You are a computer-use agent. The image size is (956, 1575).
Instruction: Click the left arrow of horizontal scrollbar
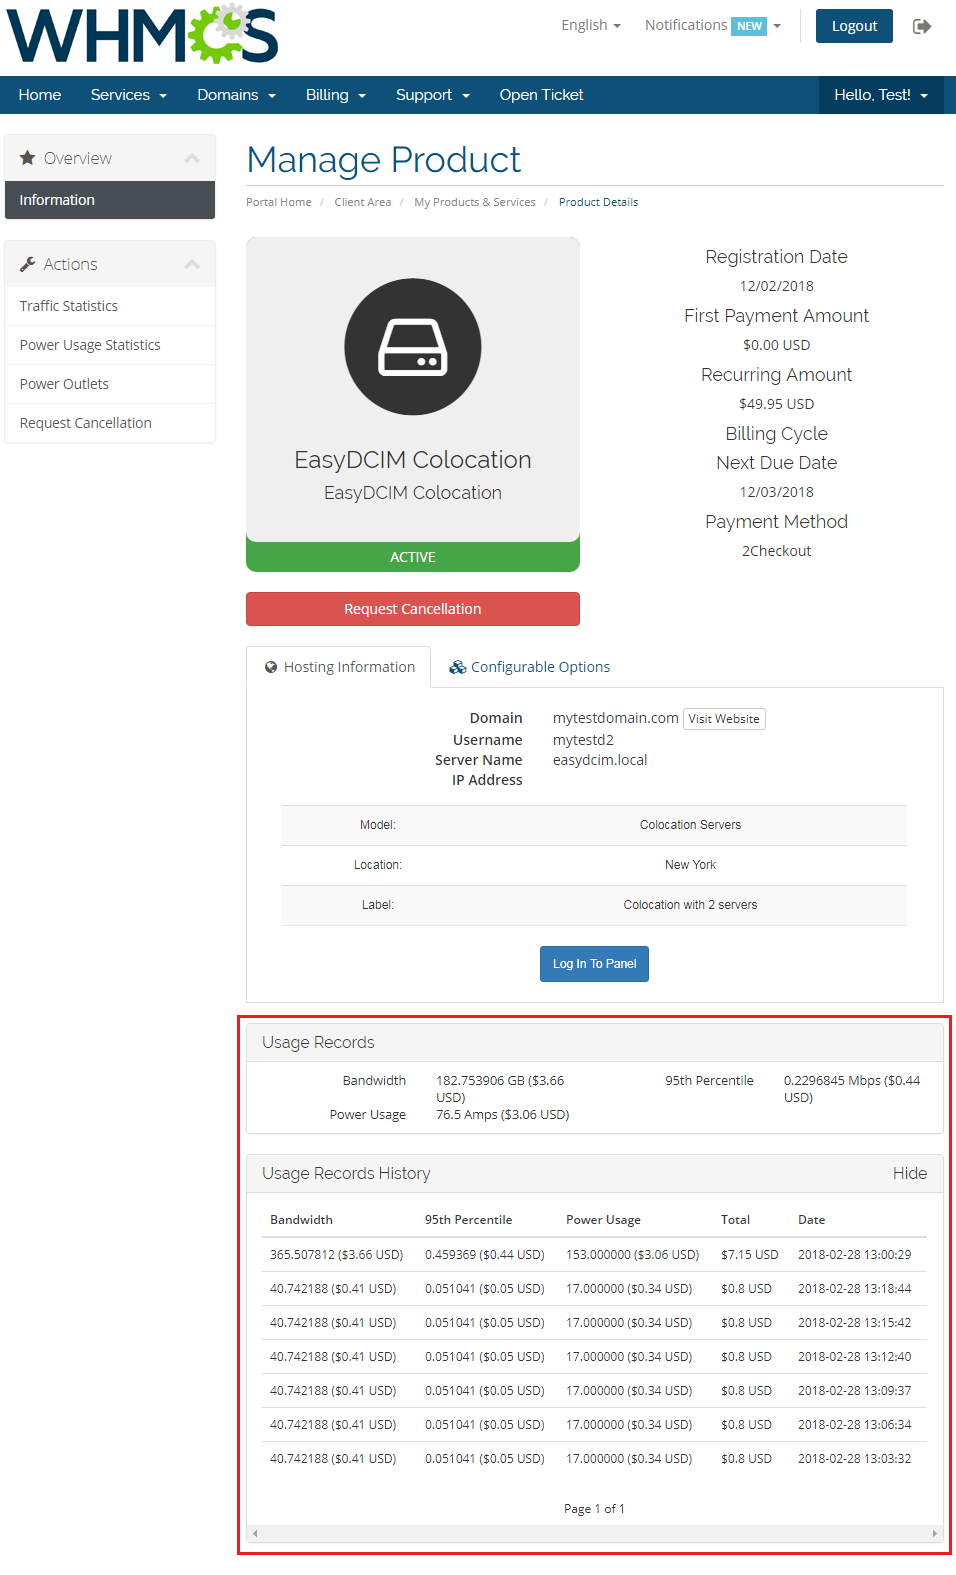pyautogui.click(x=255, y=1533)
